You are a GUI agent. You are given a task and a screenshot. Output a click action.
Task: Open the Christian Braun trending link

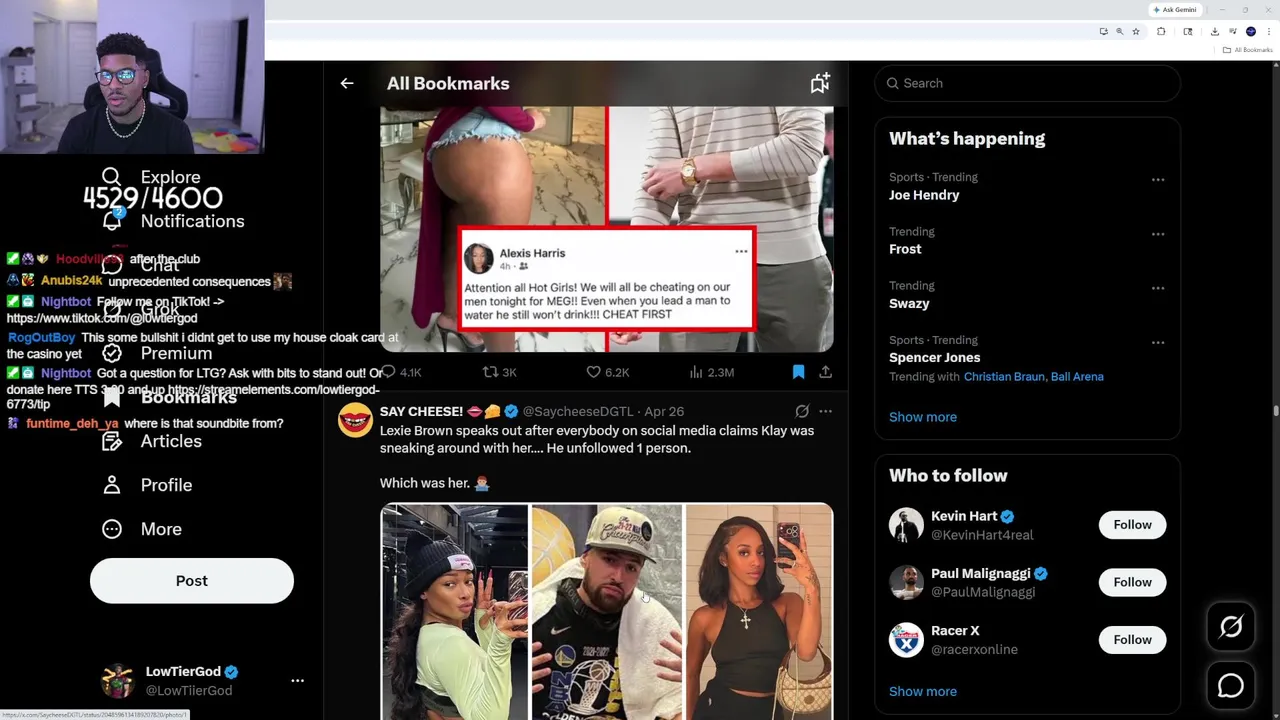[x=1004, y=377]
